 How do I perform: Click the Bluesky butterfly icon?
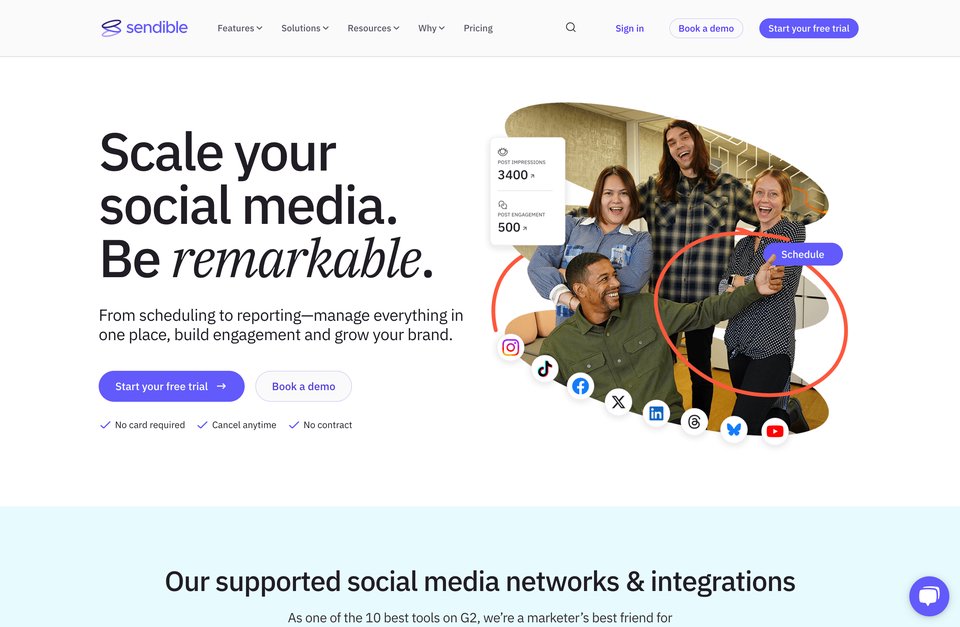point(733,429)
